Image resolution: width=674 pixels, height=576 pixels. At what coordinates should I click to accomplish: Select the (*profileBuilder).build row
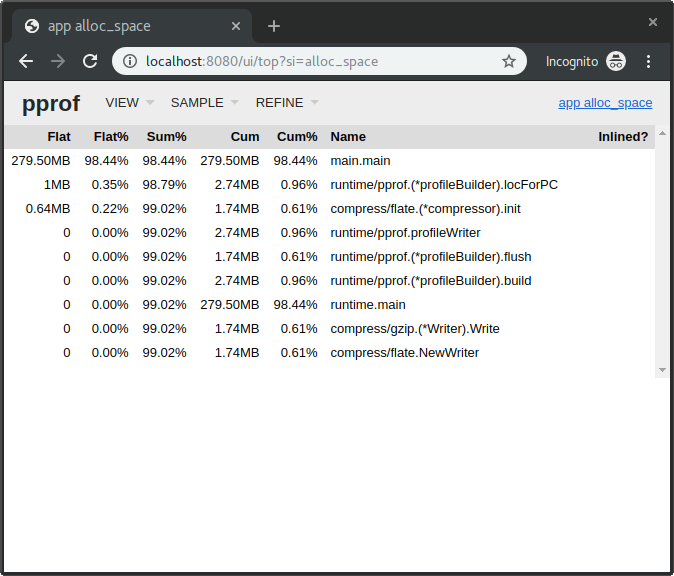(x=330, y=281)
